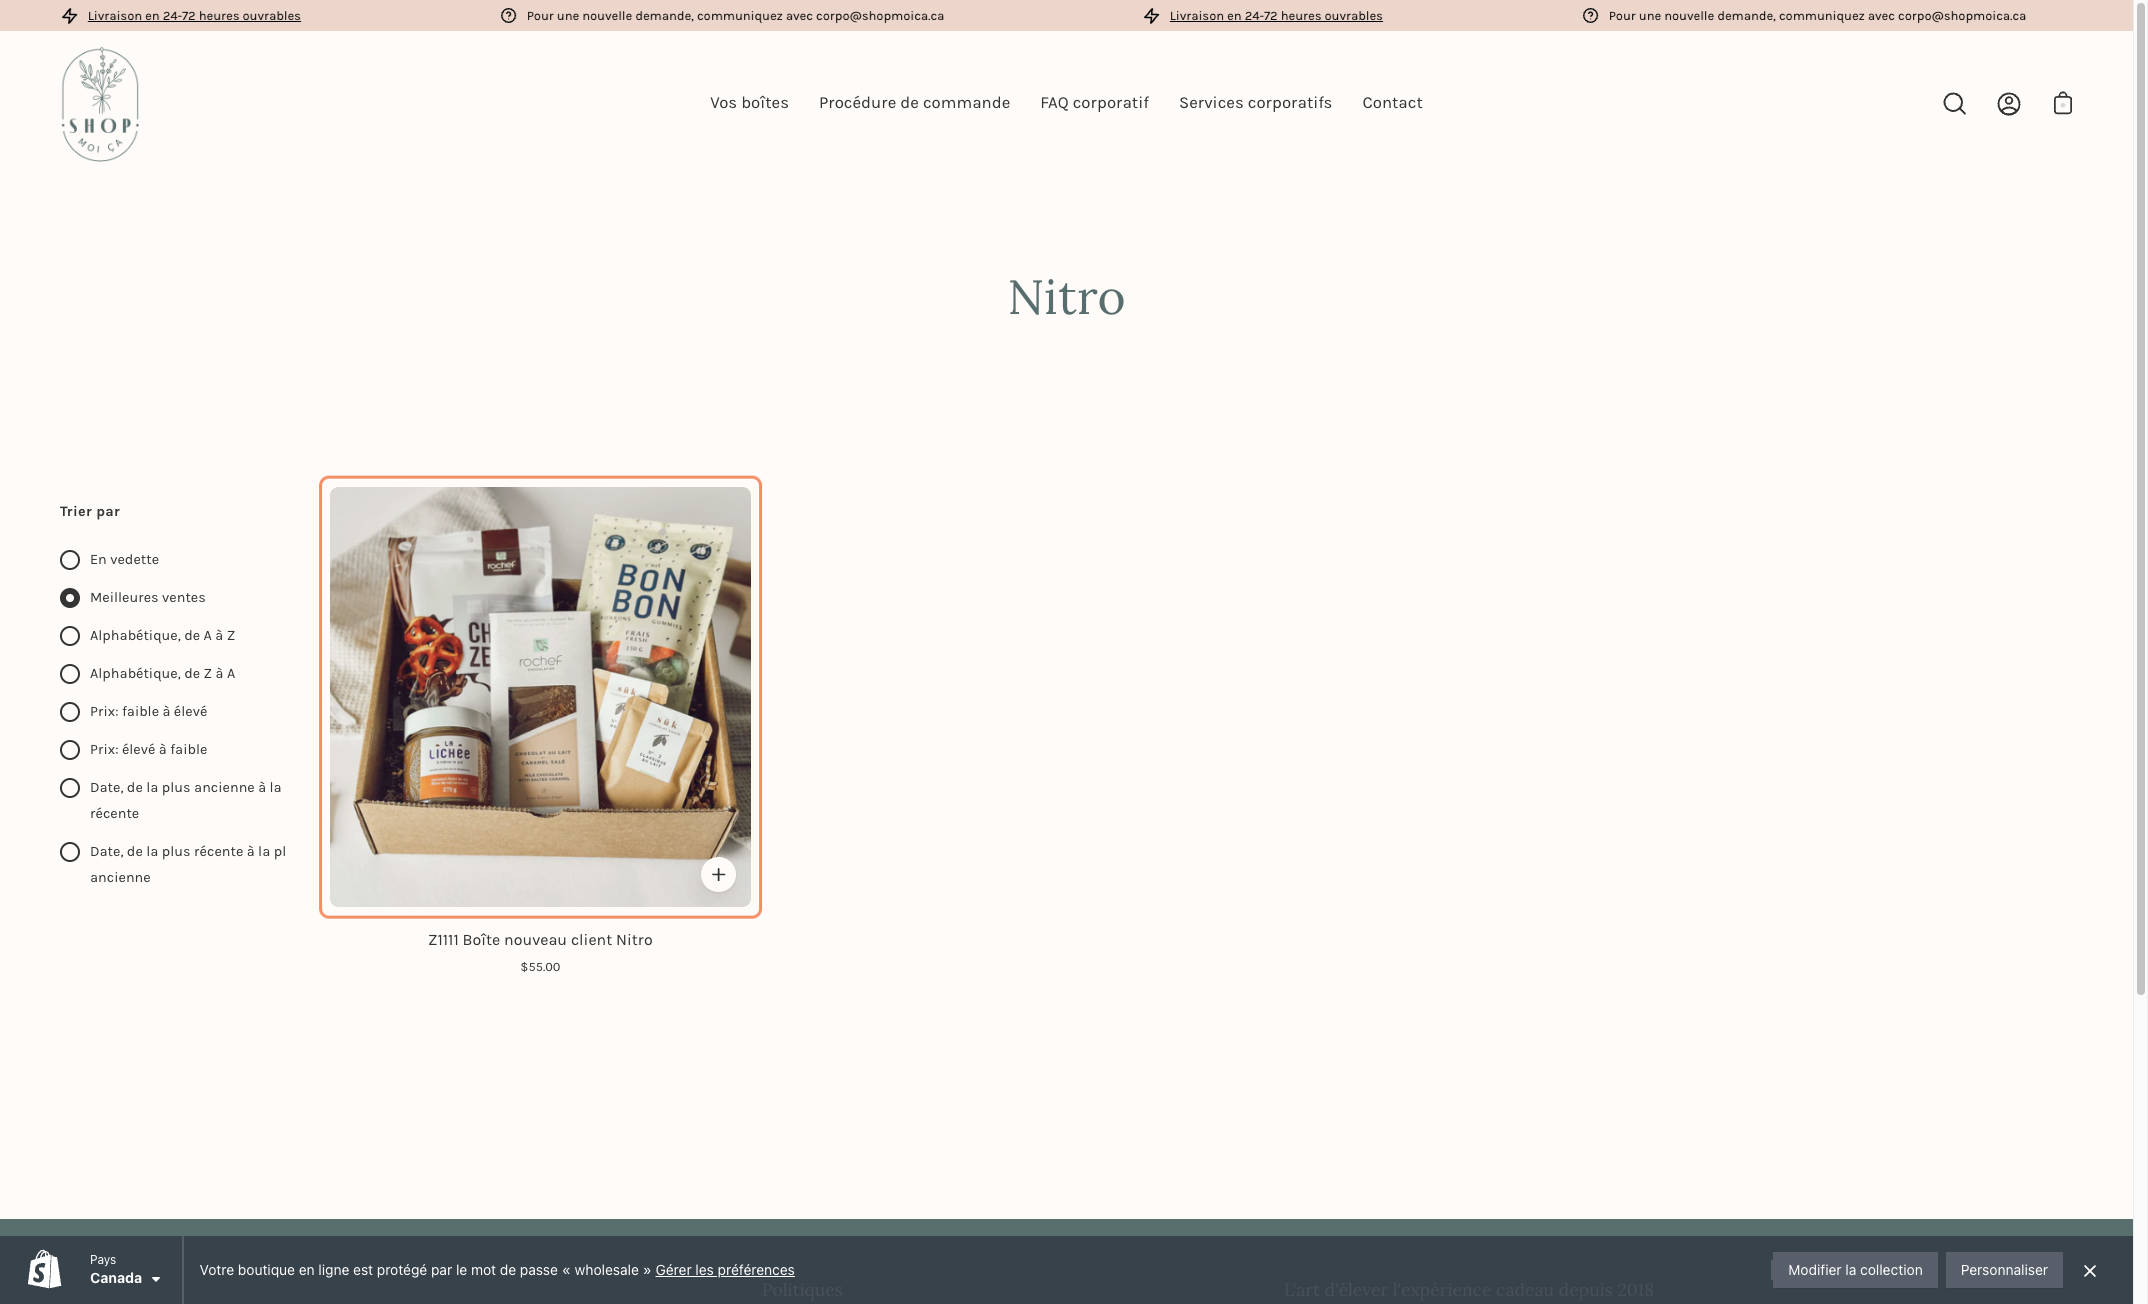Click the Personnaliser button
The image size is (2148, 1304).
[x=2004, y=1270]
